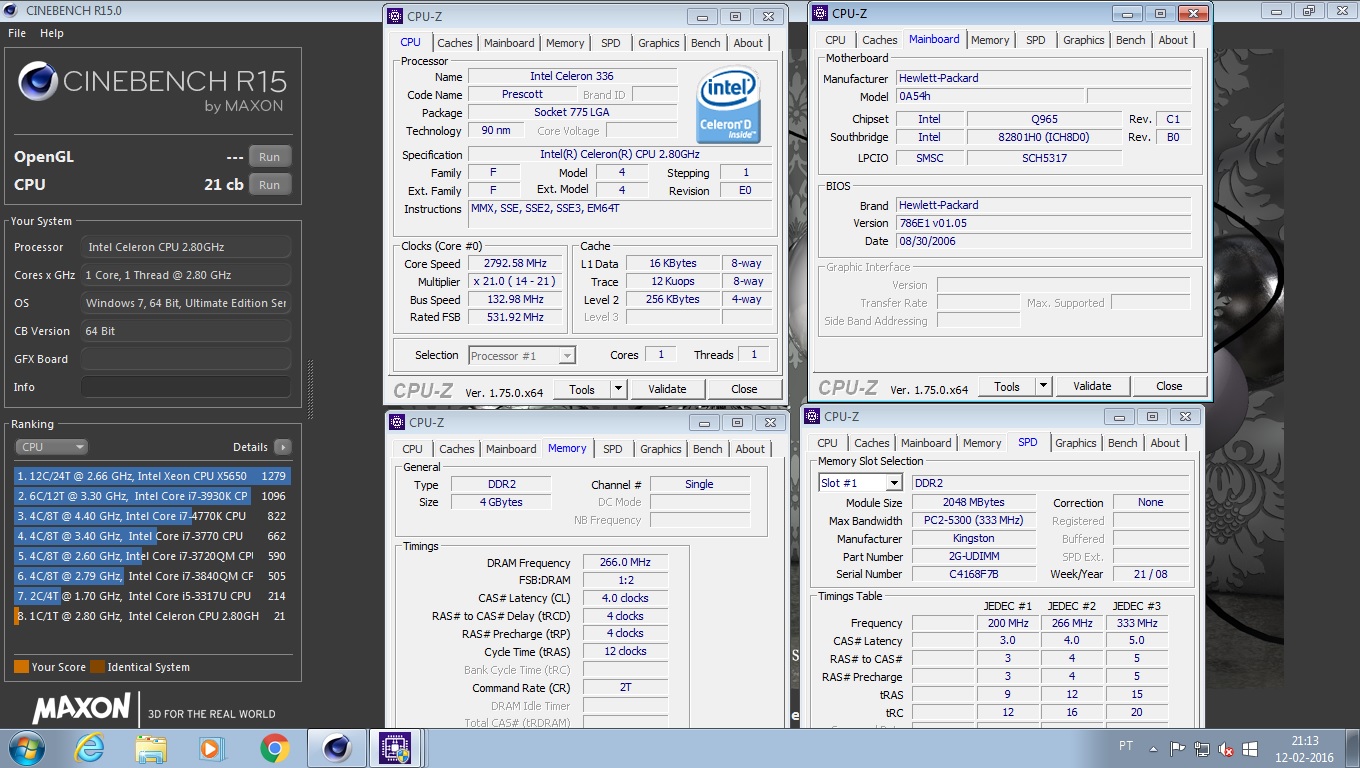Open the network status tray icon

(x=1201, y=749)
